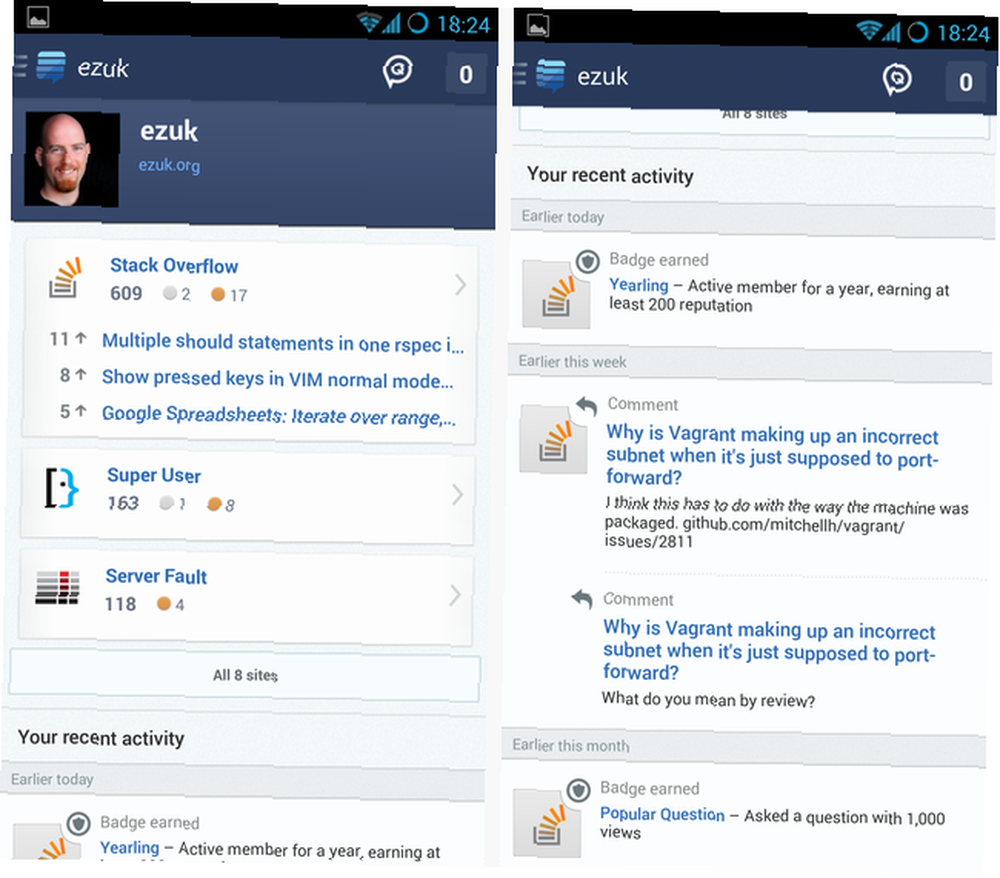This screenshot has height=878, width=1000.
Task: Tap the reply arrow icon of second Comment
Action: (582, 599)
